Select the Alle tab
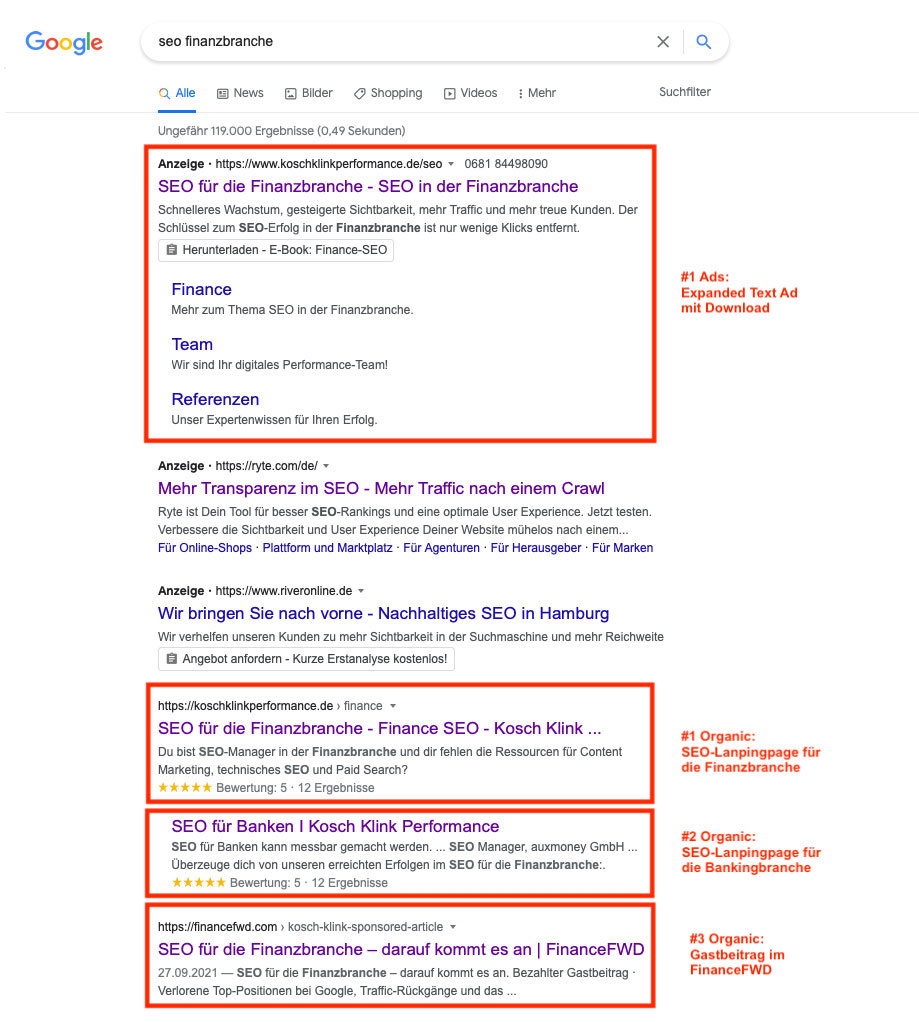 pos(177,93)
